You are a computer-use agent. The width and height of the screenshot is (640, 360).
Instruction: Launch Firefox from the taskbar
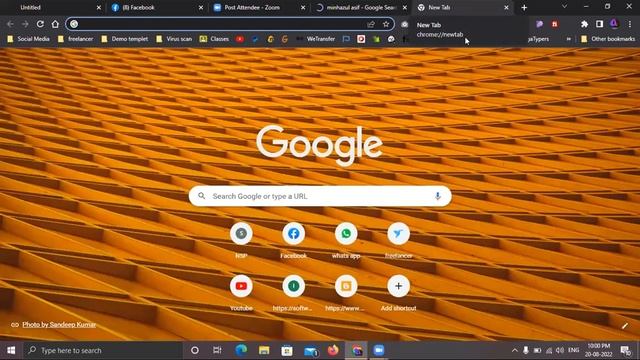(x=333, y=350)
